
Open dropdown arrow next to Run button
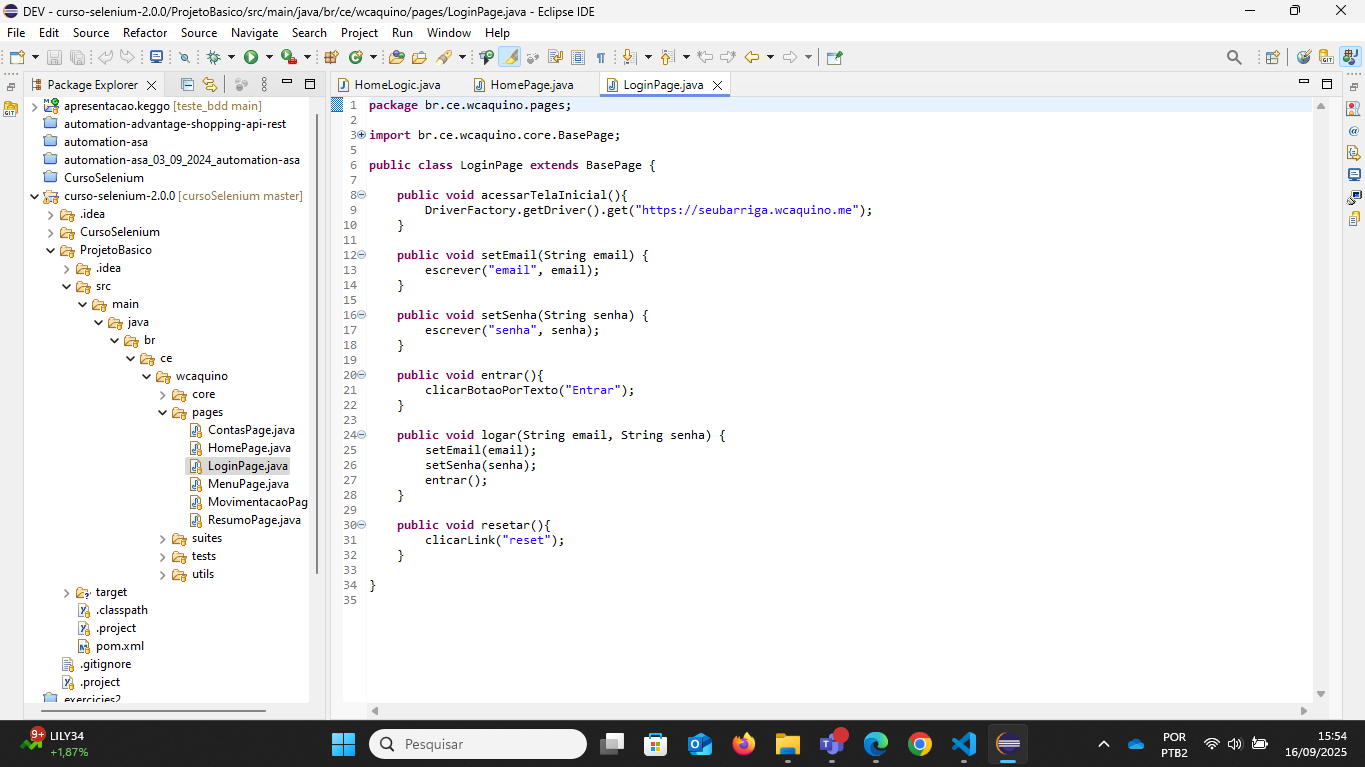click(269, 57)
